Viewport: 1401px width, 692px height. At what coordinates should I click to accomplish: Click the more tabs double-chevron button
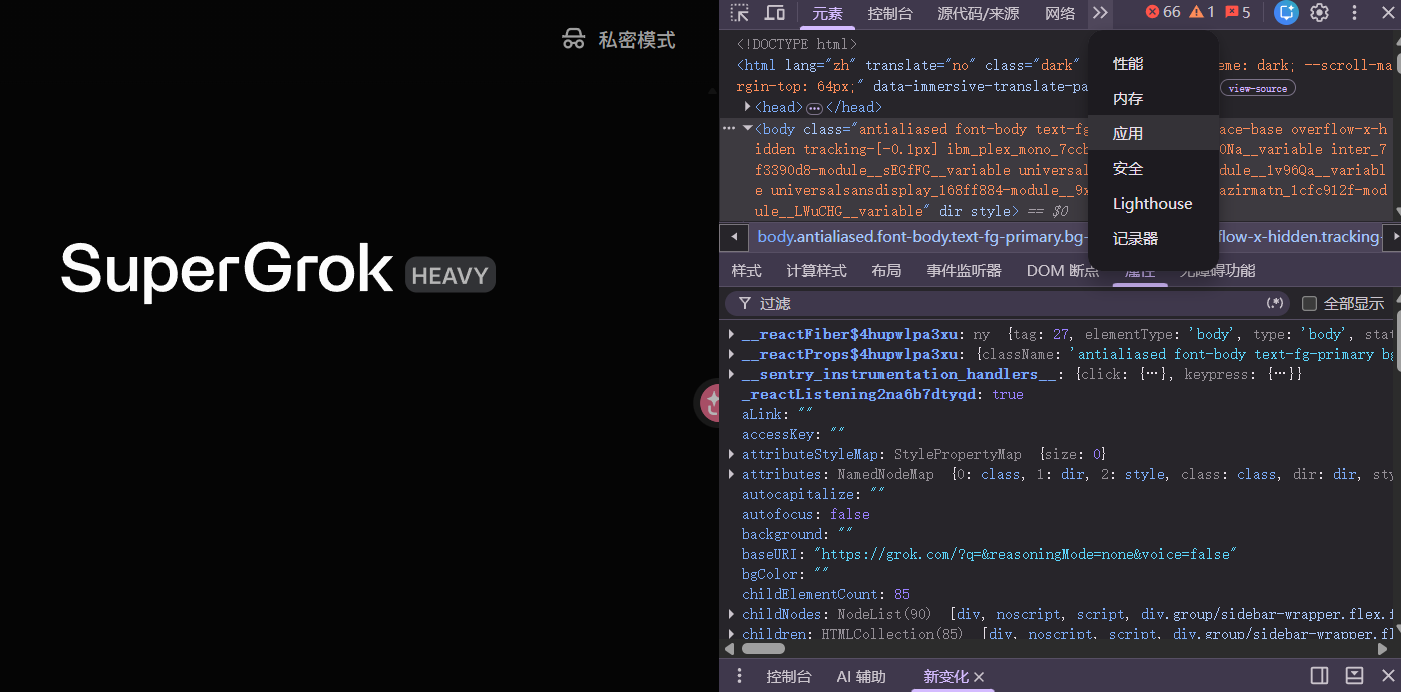coord(1100,13)
